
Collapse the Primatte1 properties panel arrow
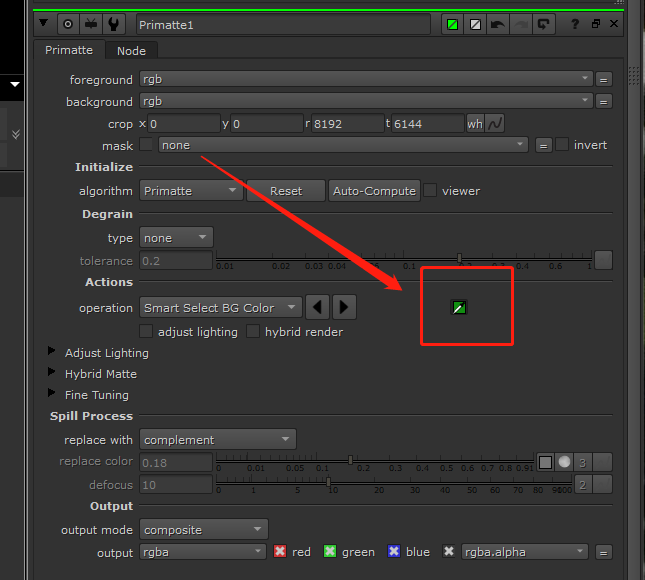(x=43, y=23)
